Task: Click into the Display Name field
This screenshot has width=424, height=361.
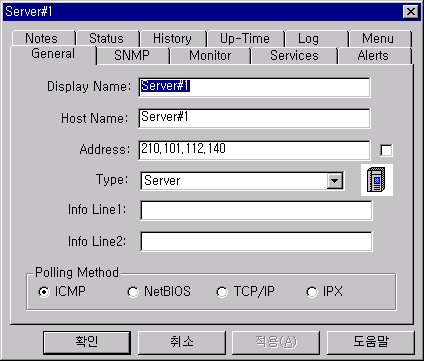Action: click(254, 87)
